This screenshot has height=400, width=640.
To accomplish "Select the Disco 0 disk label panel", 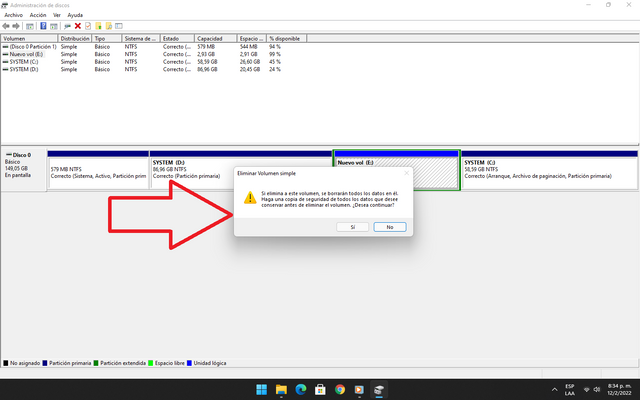I will tap(23, 170).
